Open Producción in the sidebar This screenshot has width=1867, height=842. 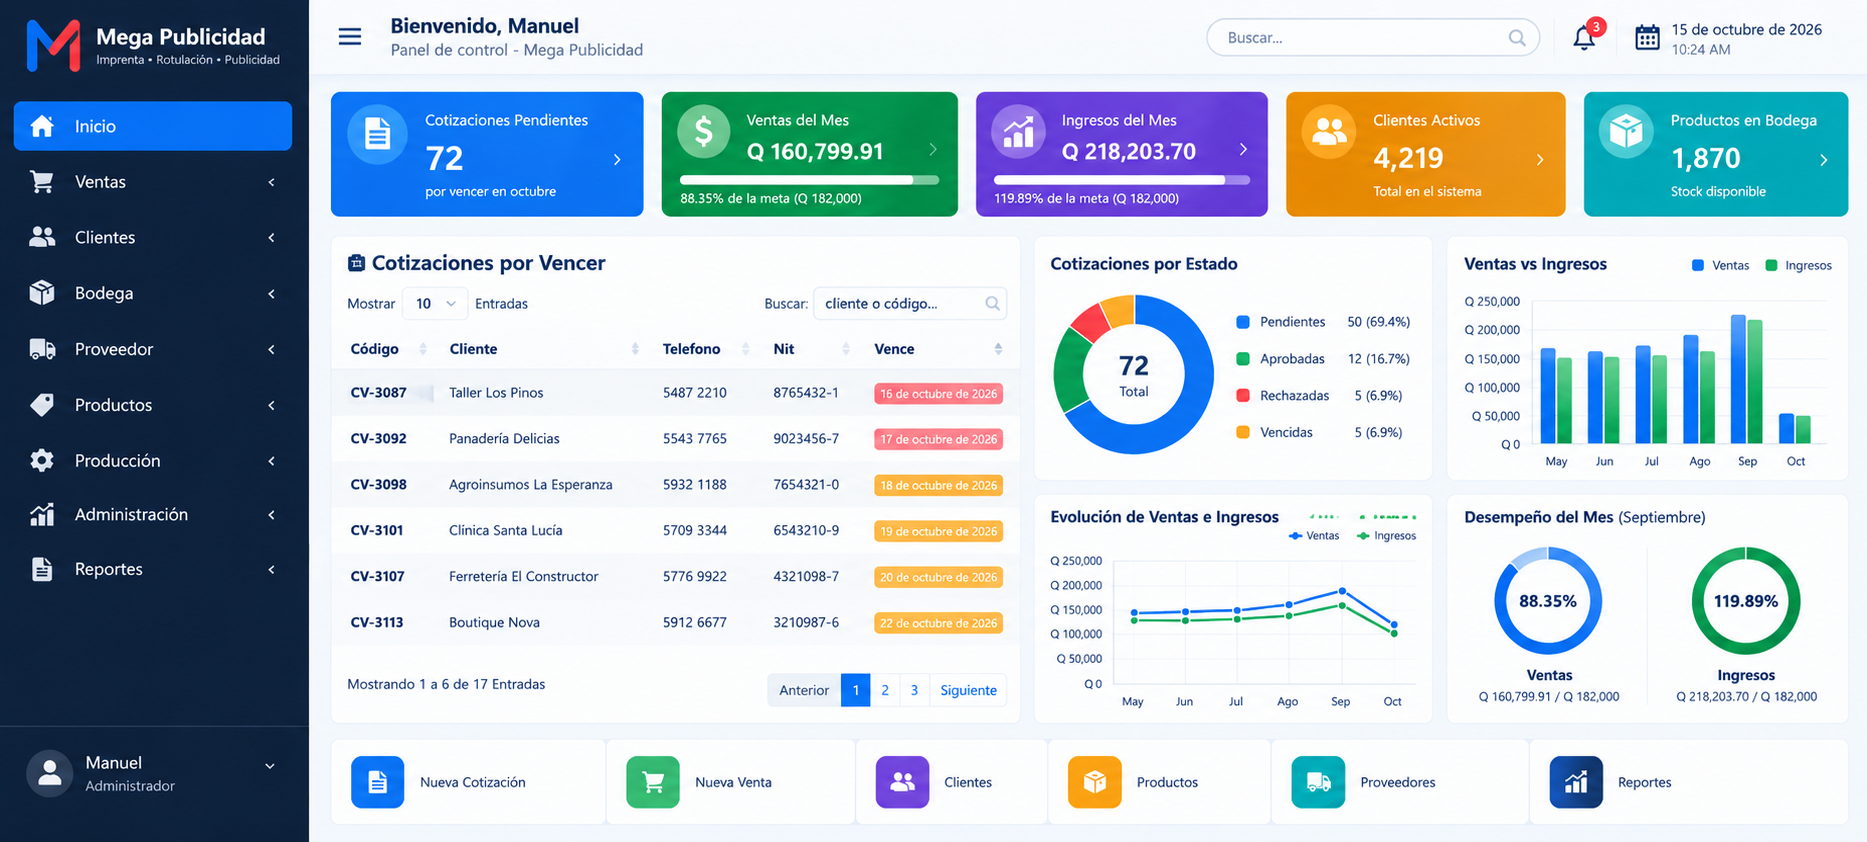coord(153,461)
